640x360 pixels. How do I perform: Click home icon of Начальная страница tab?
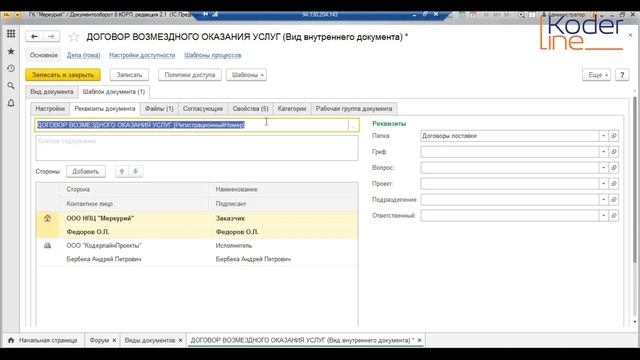(11, 340)
